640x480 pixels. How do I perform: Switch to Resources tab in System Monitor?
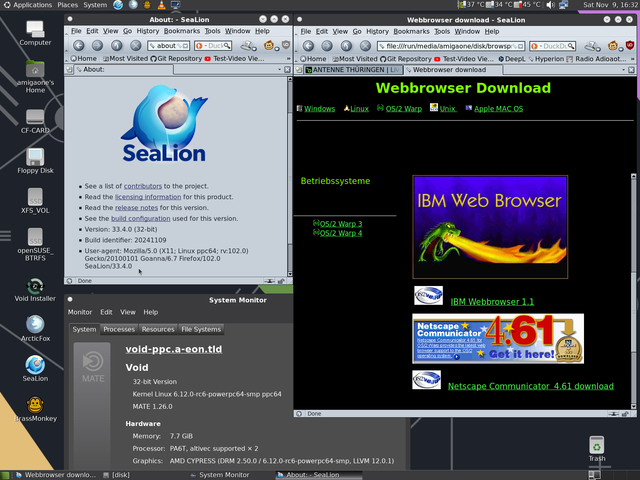click(x=158, y=329)
